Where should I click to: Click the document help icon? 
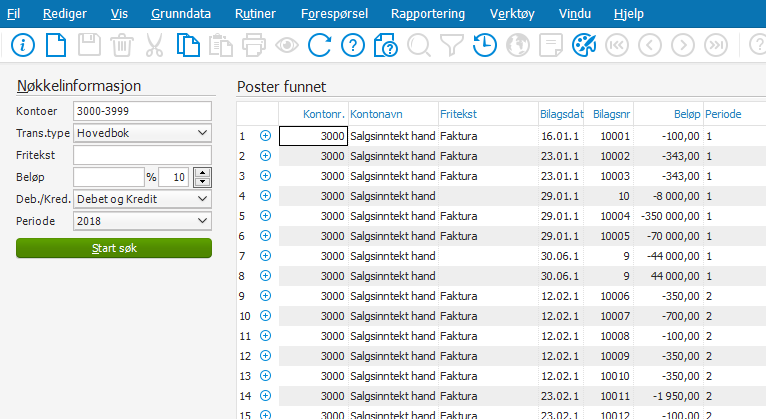point(385,45)
